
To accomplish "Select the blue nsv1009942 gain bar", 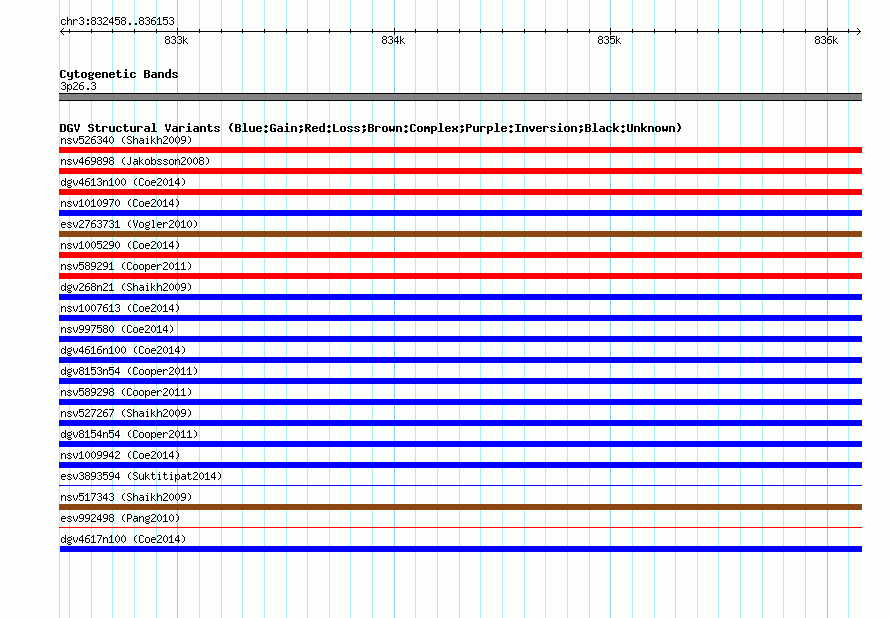I will (x=460, y=465).
